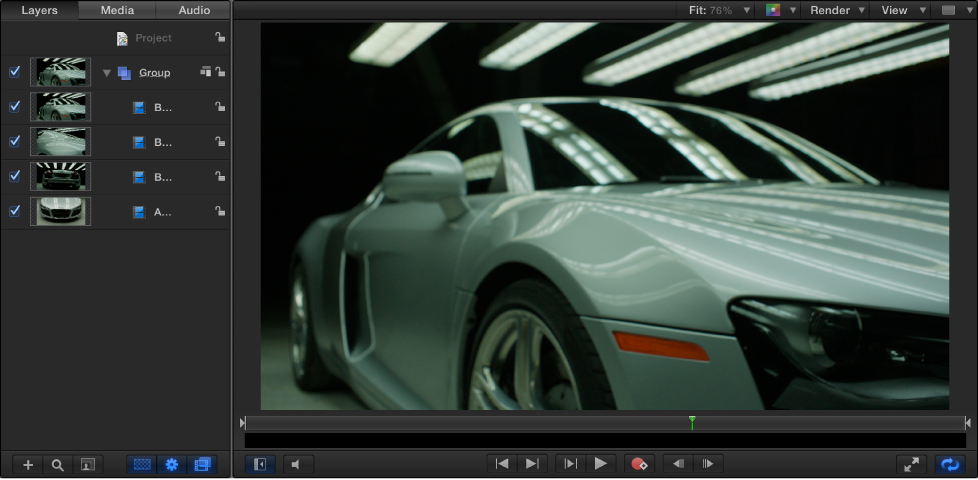Enter full screen player mode
Viewport: 978px width, 480px height.
(x=911, y=464)
